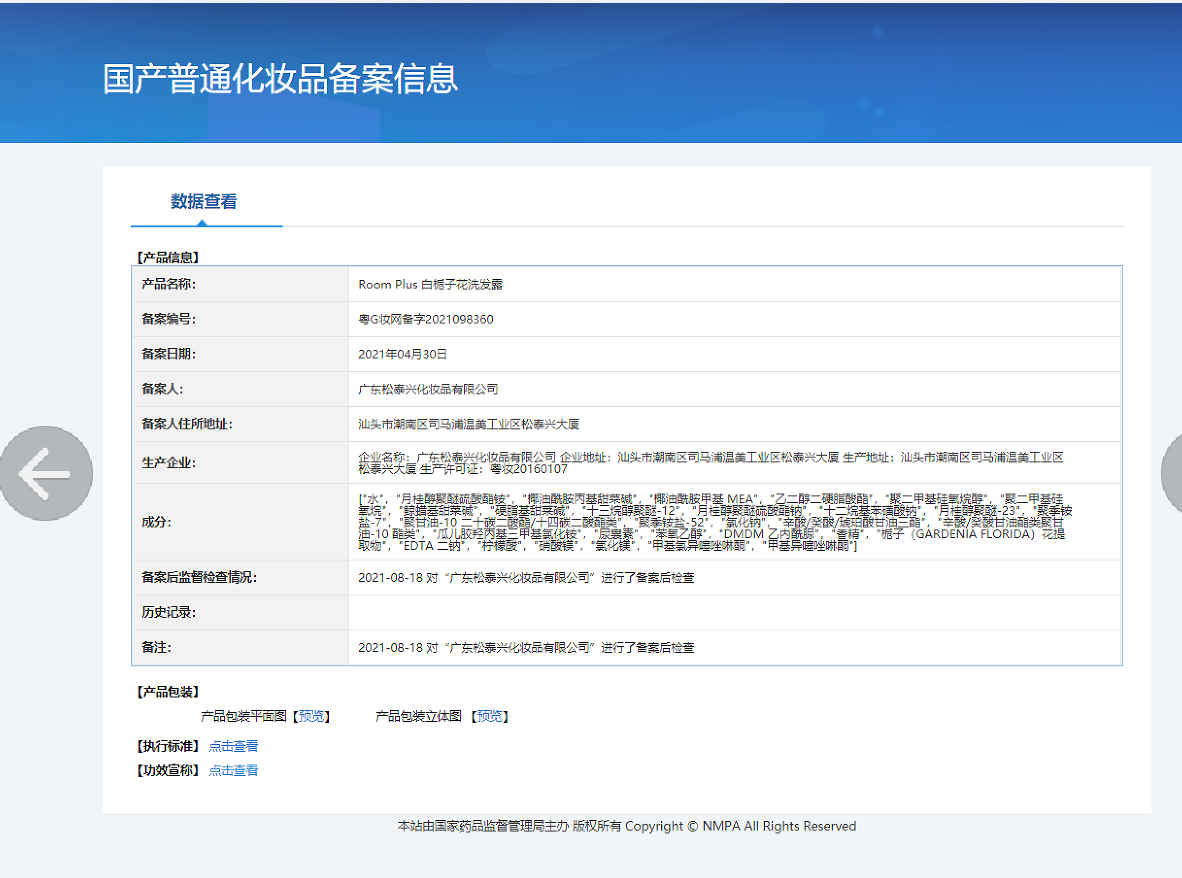This screenshot has height=878, width=1182.
Task: Click 广东松泰兴化妆品有限公司 in the 备案人 row
Action: [x=428, y=389]
